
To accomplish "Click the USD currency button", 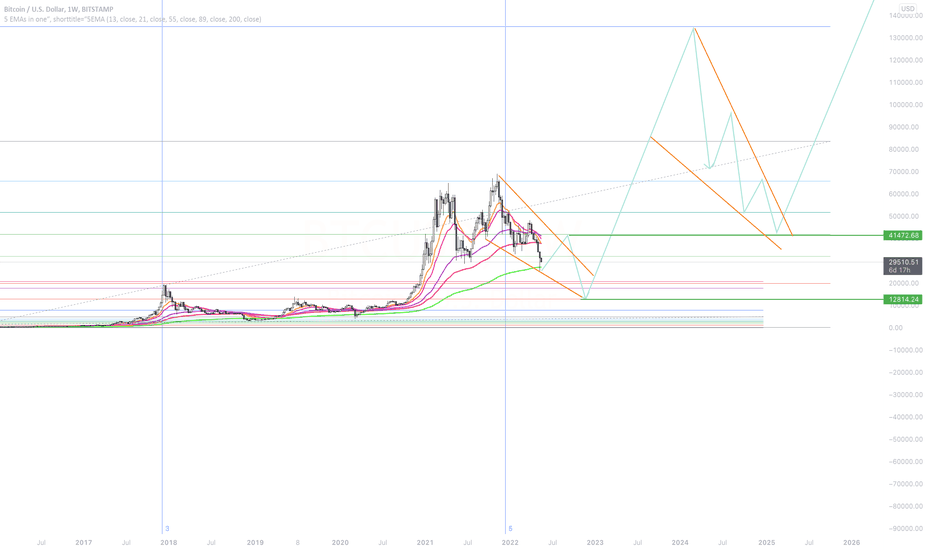I will click(907, 8).
